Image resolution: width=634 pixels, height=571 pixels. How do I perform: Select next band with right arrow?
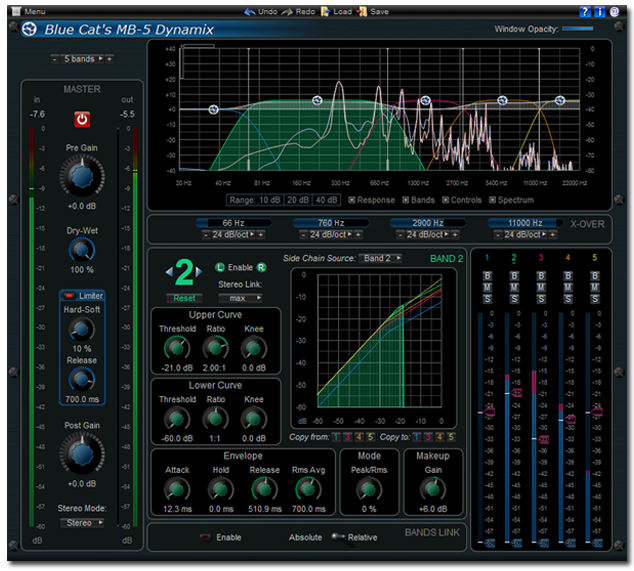pyautogui.click(x=199, y=272)
